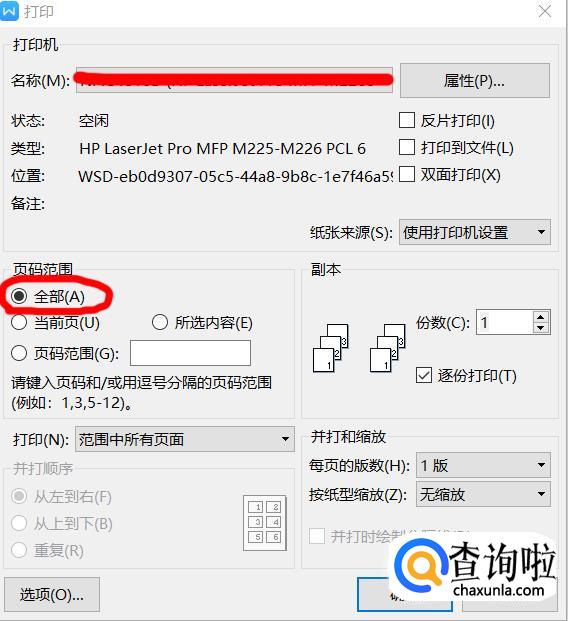
Task: Select the 页码范围(G) radio button
Action: pos(19,353)
